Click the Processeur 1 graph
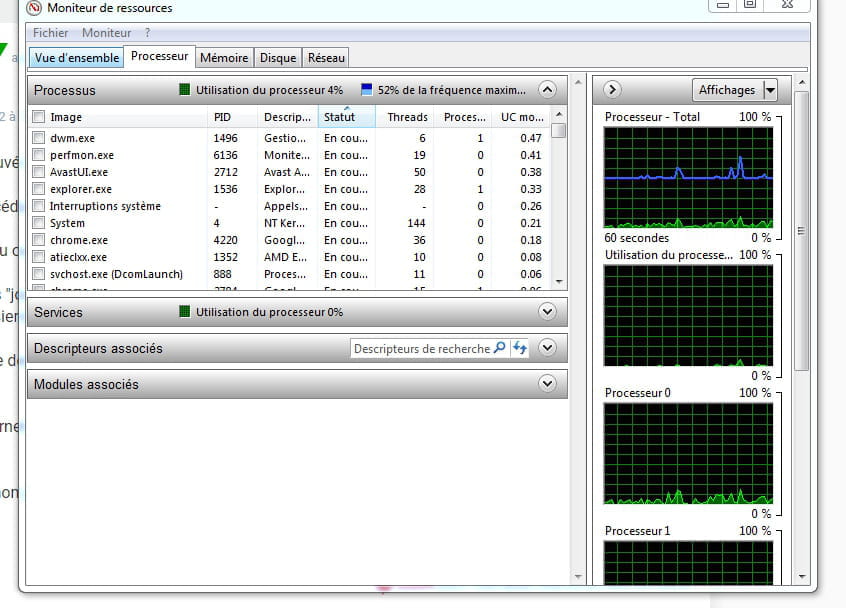The image size is (846, 608). (x=688, y=563)
